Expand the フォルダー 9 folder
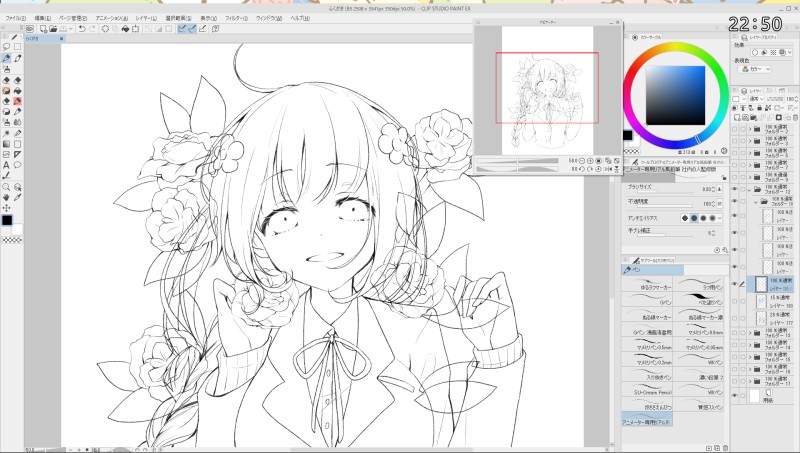The height and width of the screenshot is (453, 800). click(750, 177)
